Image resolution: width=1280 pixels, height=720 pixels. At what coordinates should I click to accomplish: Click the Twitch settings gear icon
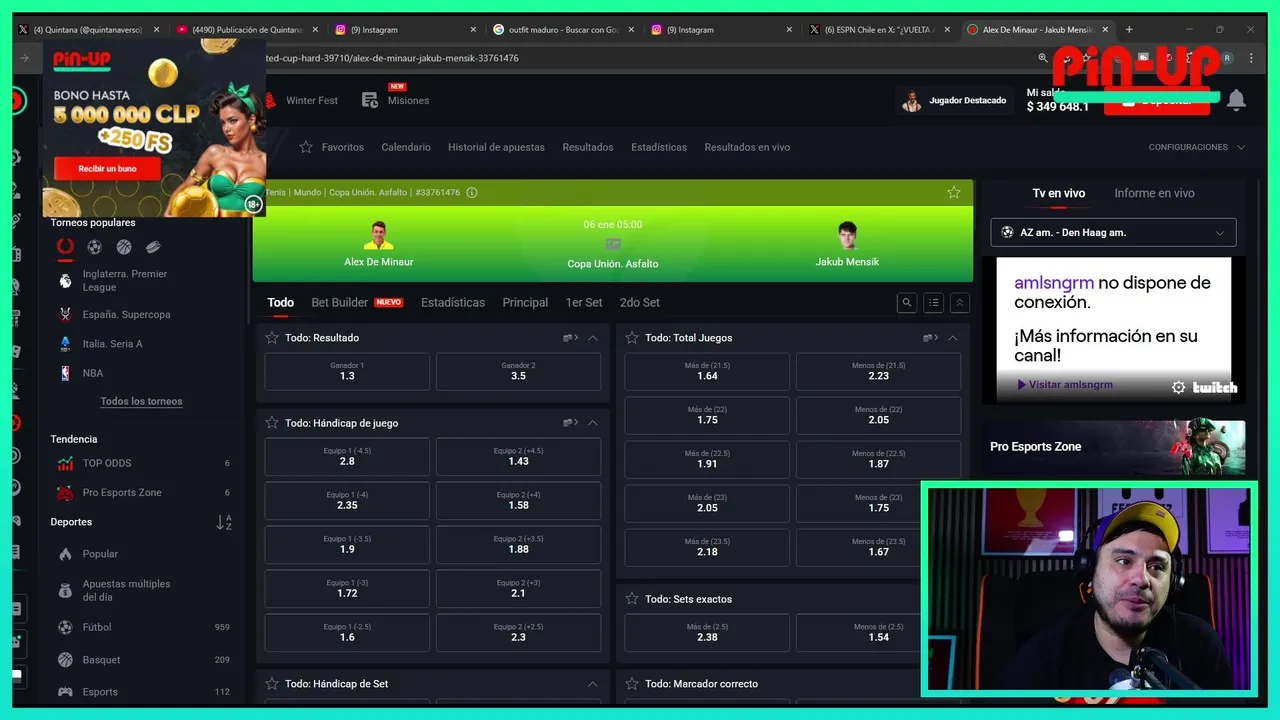pyautogui.click(x=1178, y=387)
